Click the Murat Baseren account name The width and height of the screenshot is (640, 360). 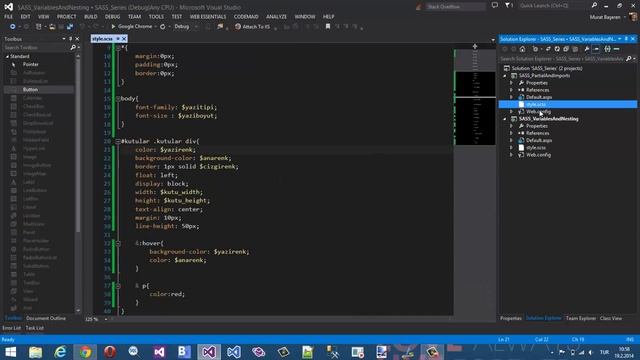click(605, 17)
